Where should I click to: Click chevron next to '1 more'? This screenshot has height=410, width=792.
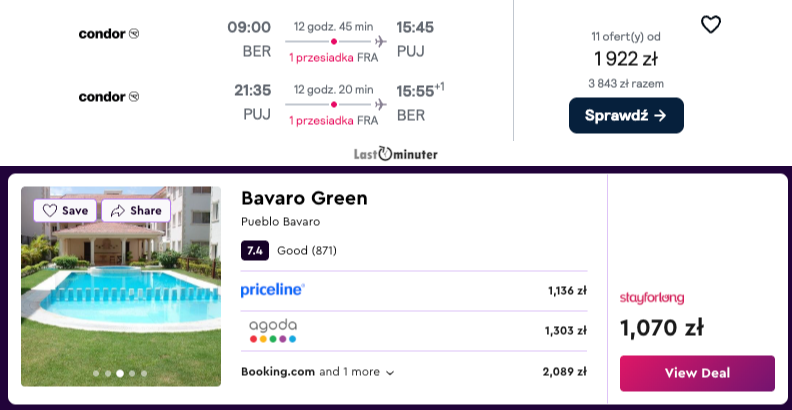click(x=389, y=373)
